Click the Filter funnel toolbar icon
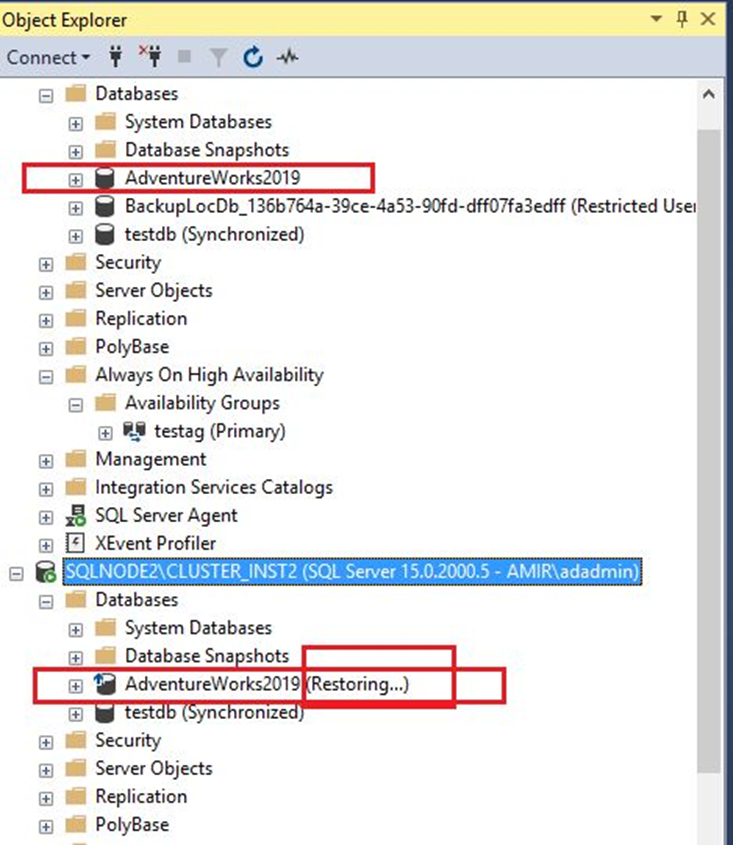This screenshot has height=845, width=733. 219,58
